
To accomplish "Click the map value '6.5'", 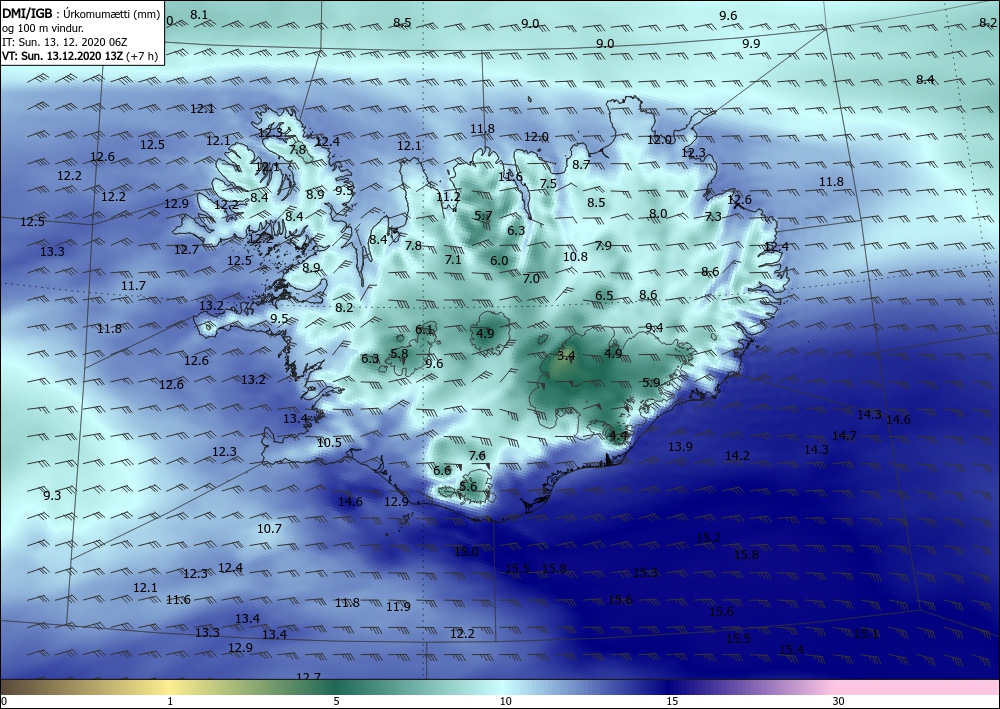I will [604, 295].
